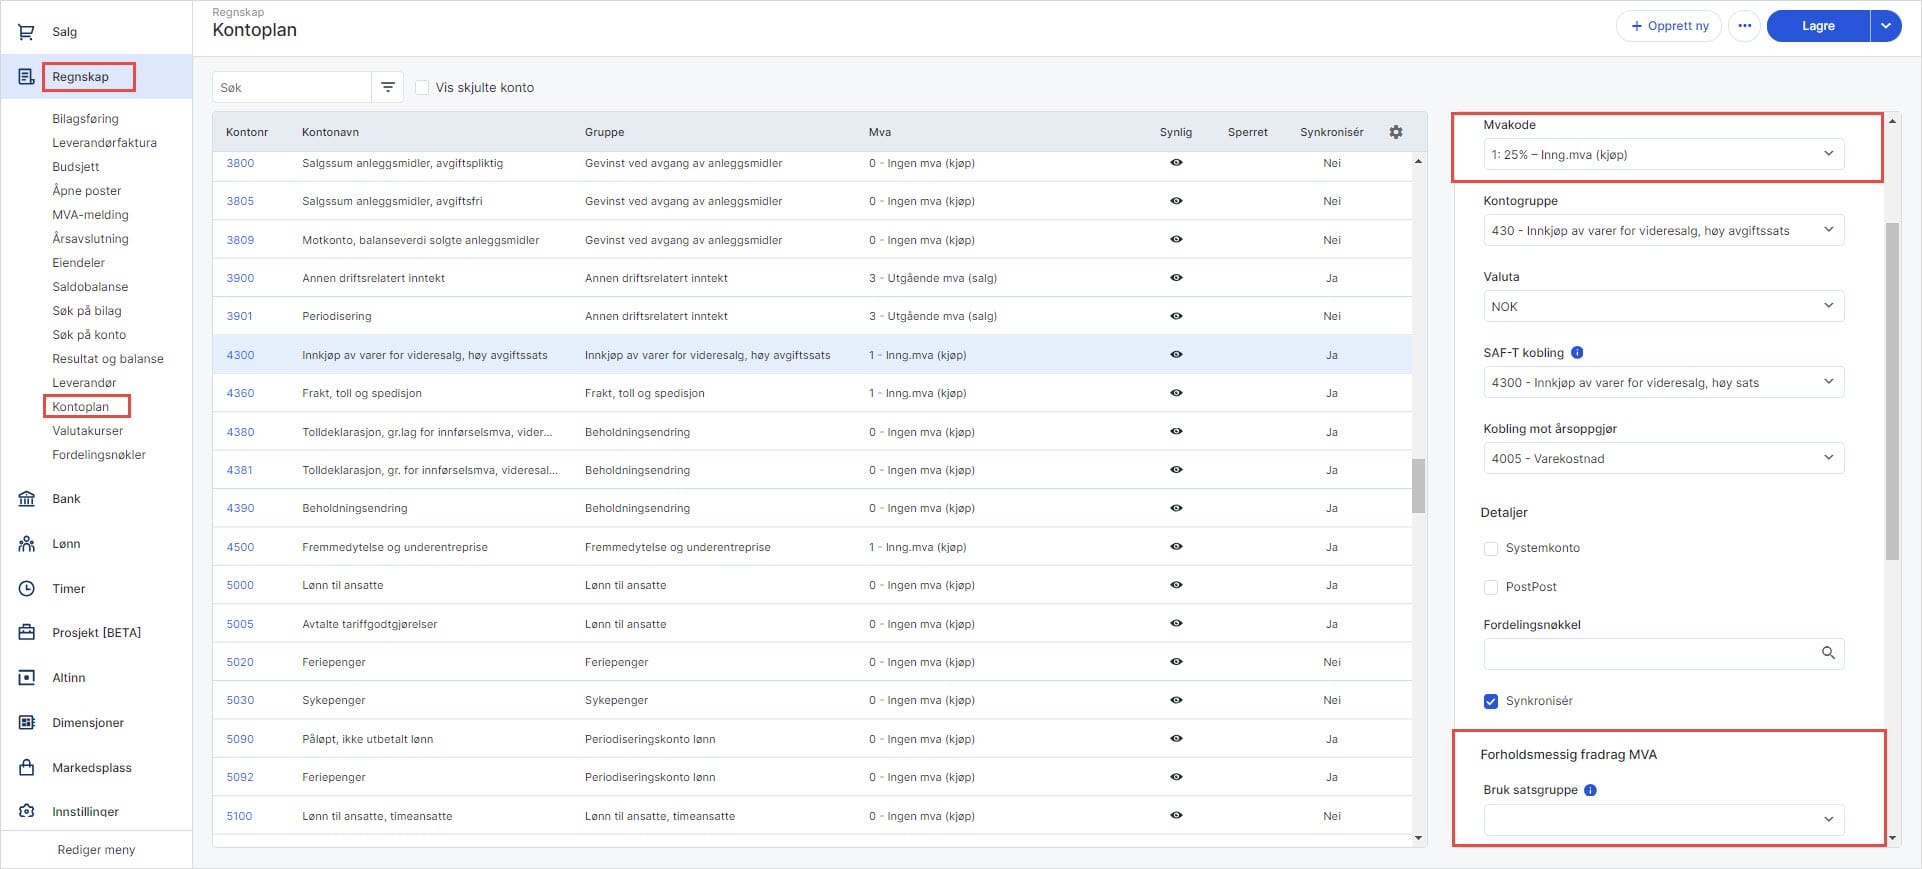Expand the Valuta NOK dropdown
The image size is (1922, 869).
point(1662,307)
